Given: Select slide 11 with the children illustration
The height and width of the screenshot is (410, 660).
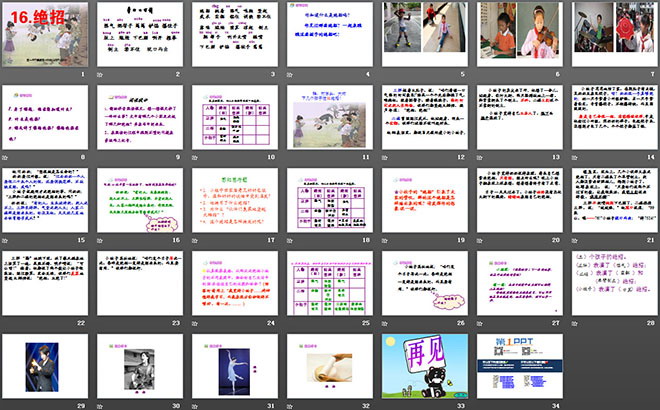Looking at the screenshot, I should tap(329, 118).
